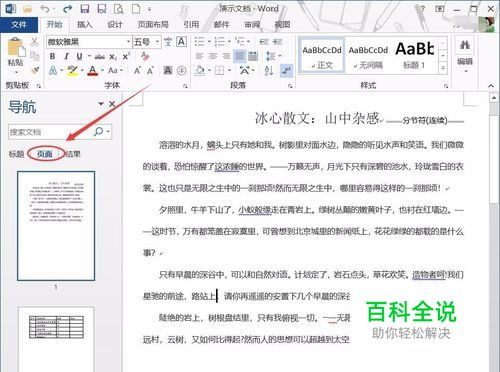Expand the borders dropdown arrow

point(229,71)
